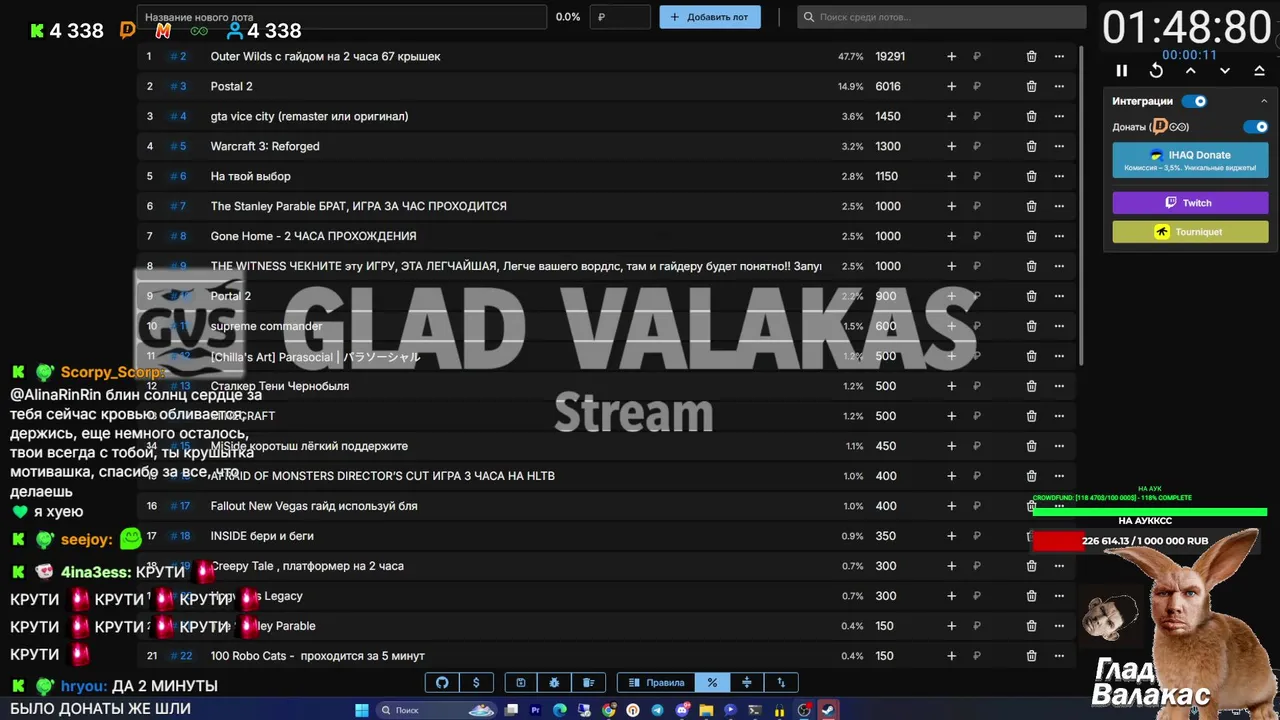Open more options for Warcraft 3: Reforged
Screen dimensions: 1280x720
[x=1059, y=147]
